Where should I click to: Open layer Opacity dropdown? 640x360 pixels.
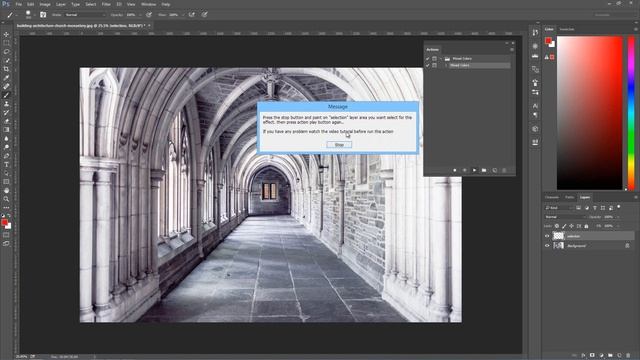(618, 217)
